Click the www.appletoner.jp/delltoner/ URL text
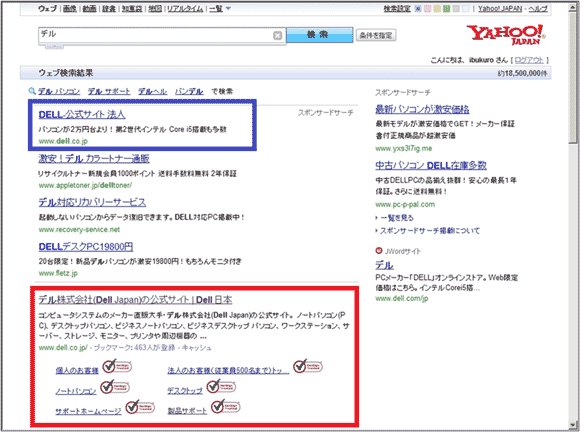The width and height of the screenshot is (580, 432). tap(85, 185)
